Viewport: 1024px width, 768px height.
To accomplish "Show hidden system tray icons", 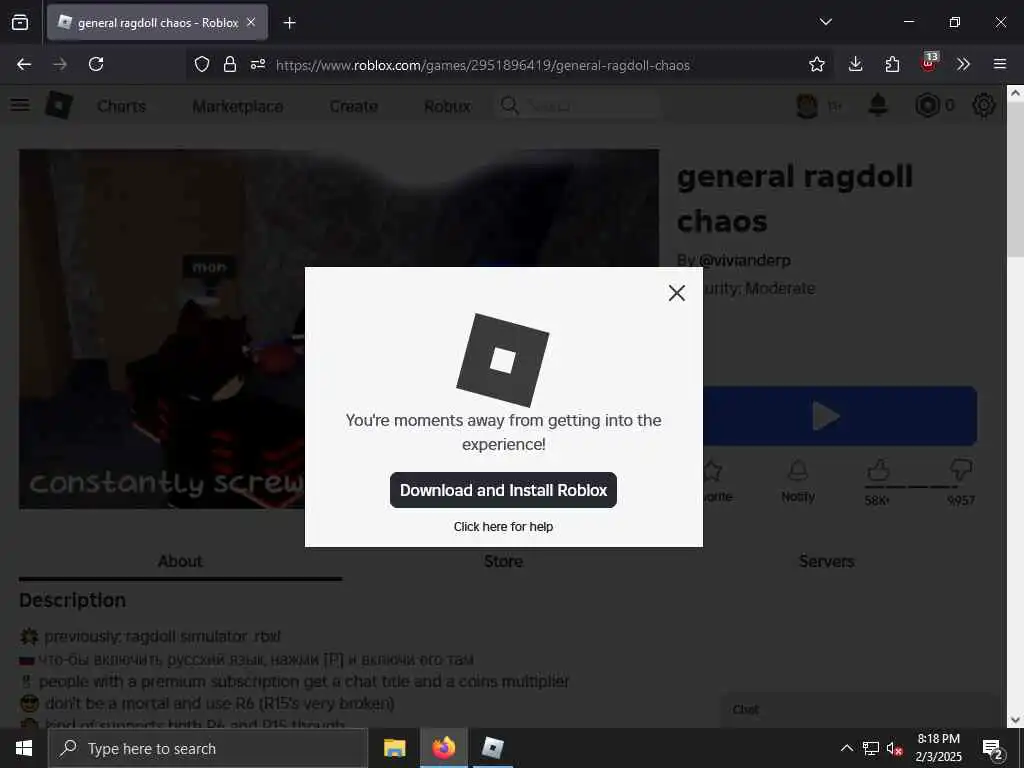I will 846,748.
